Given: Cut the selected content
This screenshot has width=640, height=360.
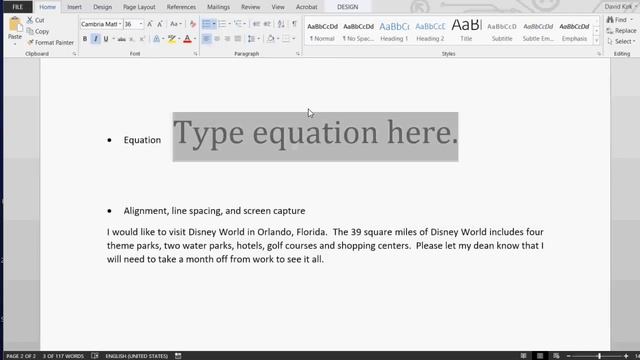Looking at the screenshot, I should (36, 20).
